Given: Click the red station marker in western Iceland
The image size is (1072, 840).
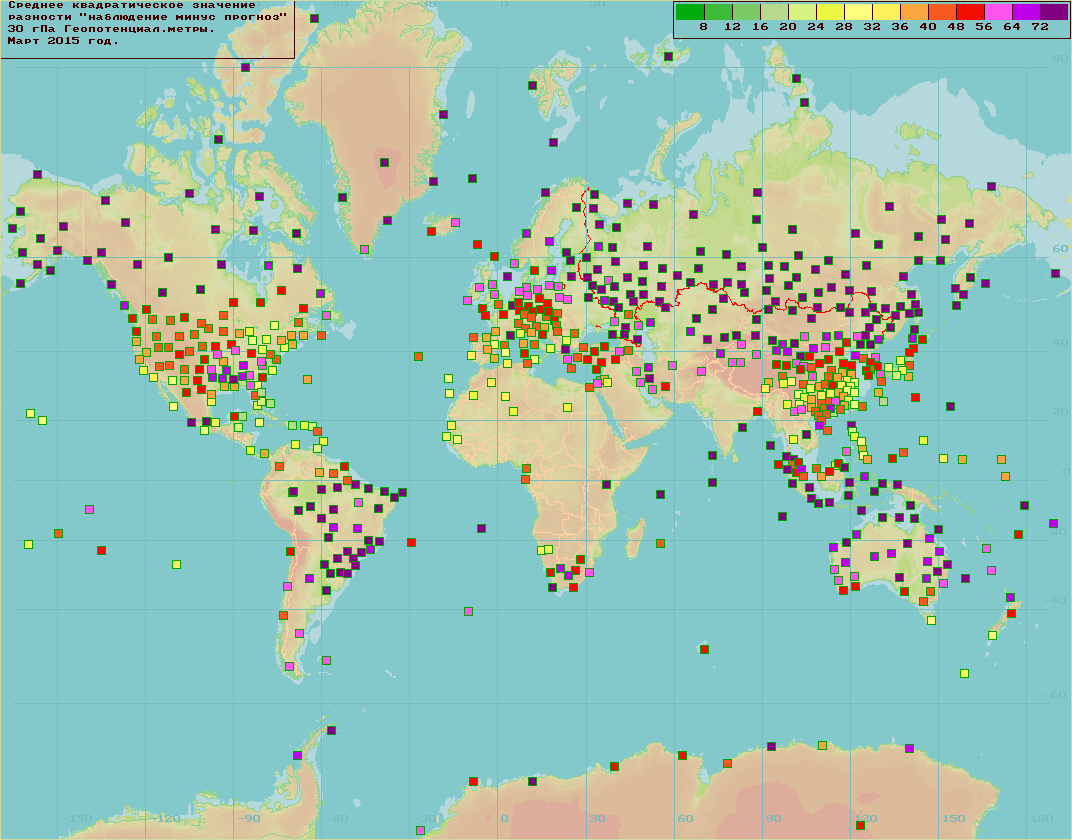Looking at the screenshot, I should (431, 232).
